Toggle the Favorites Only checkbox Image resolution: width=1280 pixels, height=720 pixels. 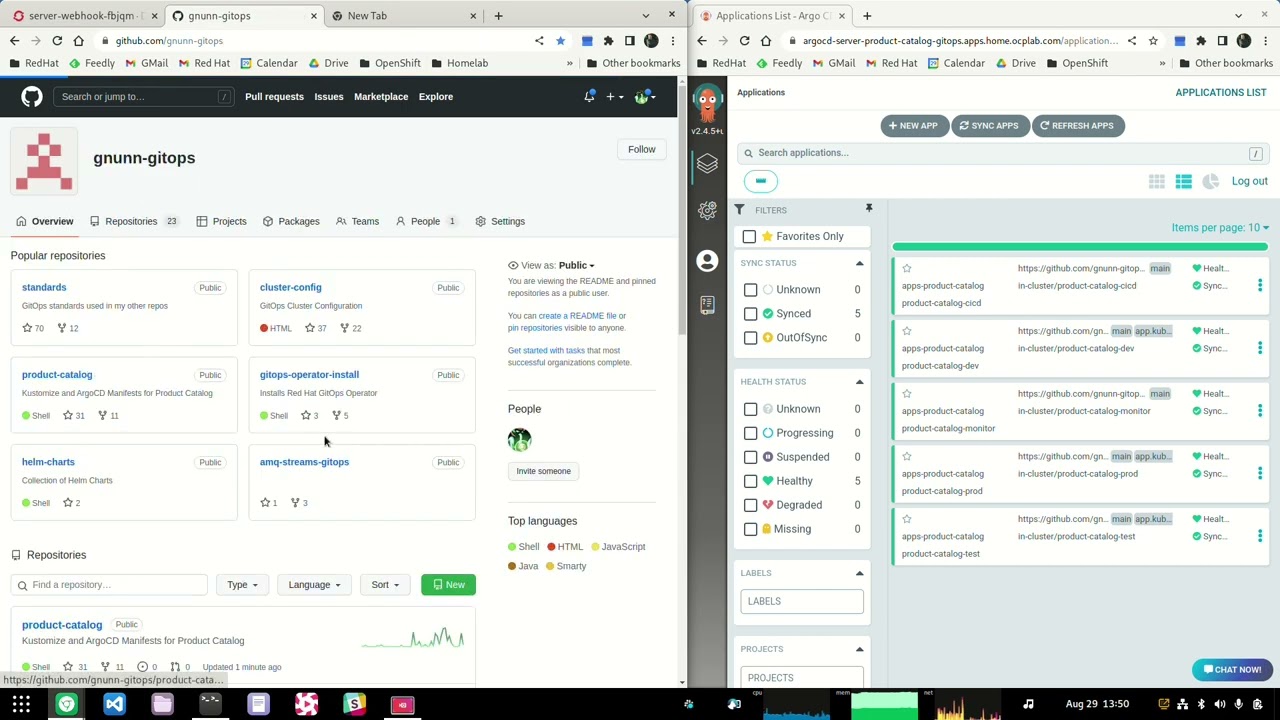(x=749, y=236)
